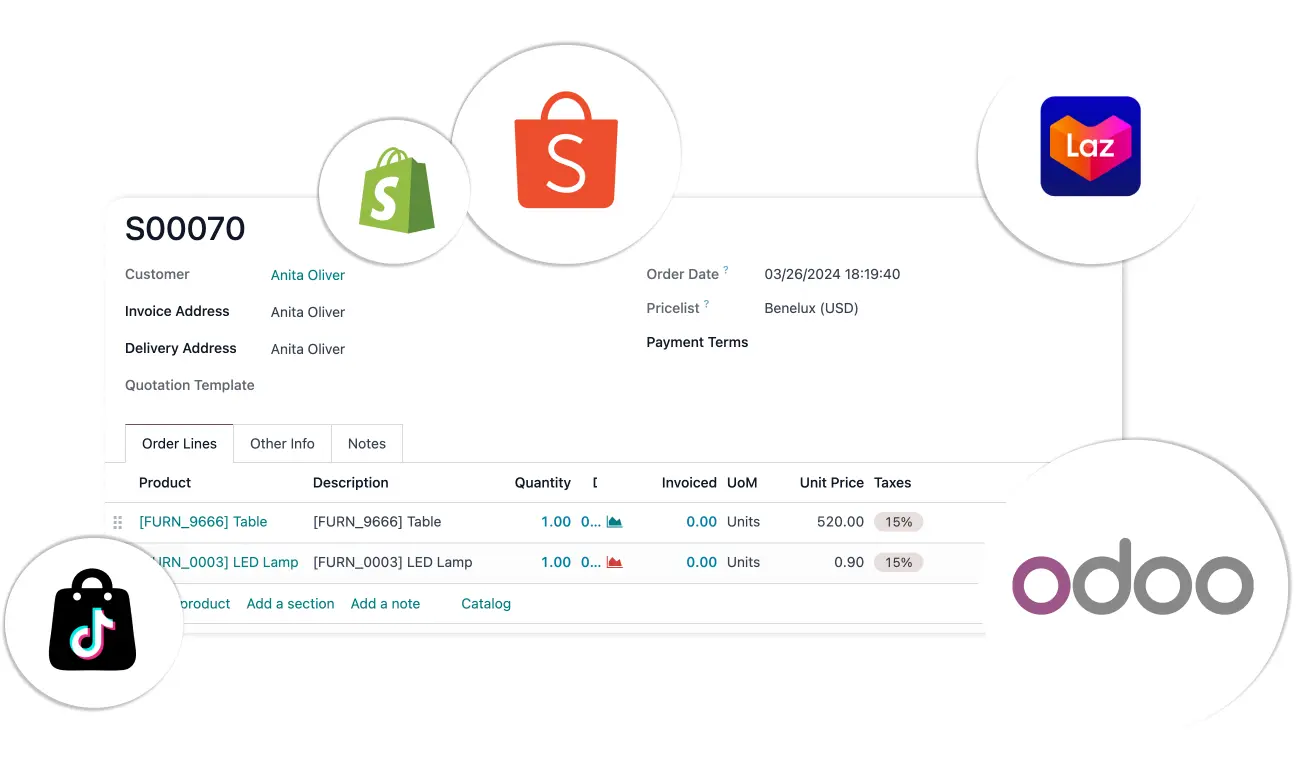
Task: Click the Lazada heart logo
Action: point(1090,146)
